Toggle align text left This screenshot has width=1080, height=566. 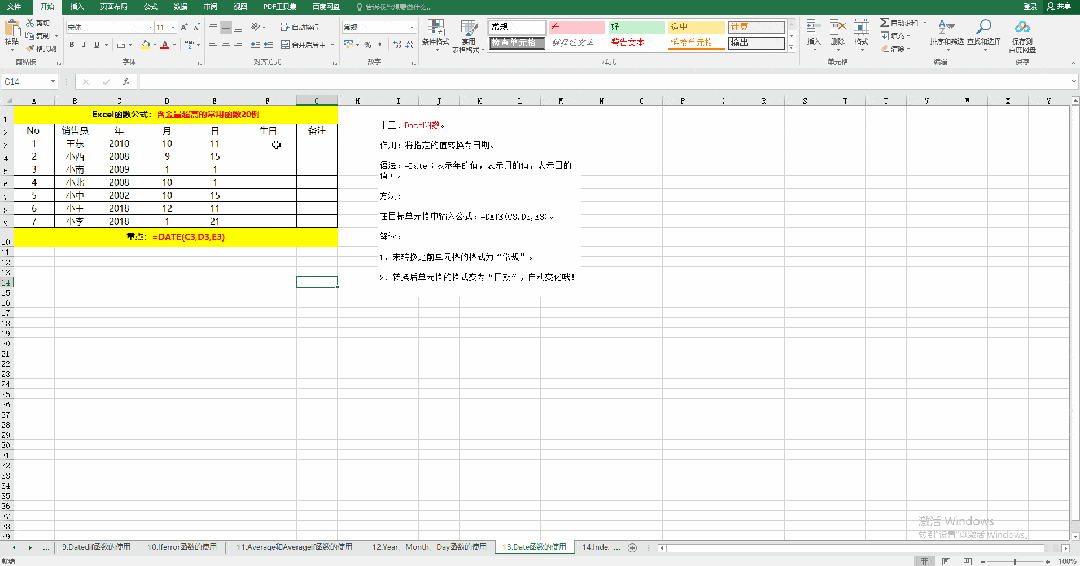214,45
